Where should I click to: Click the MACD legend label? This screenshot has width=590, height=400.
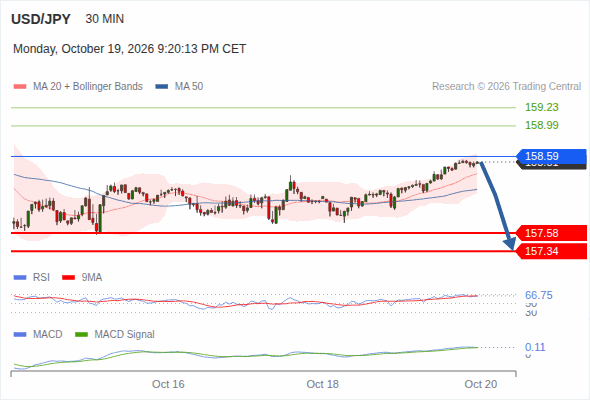click(x=47, y=335)
